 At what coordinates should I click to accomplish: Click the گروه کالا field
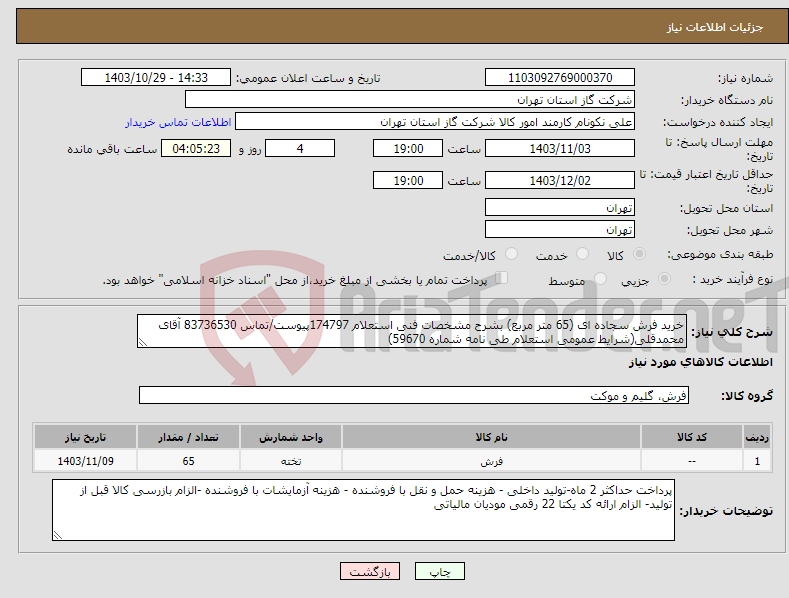pos(414,395)
